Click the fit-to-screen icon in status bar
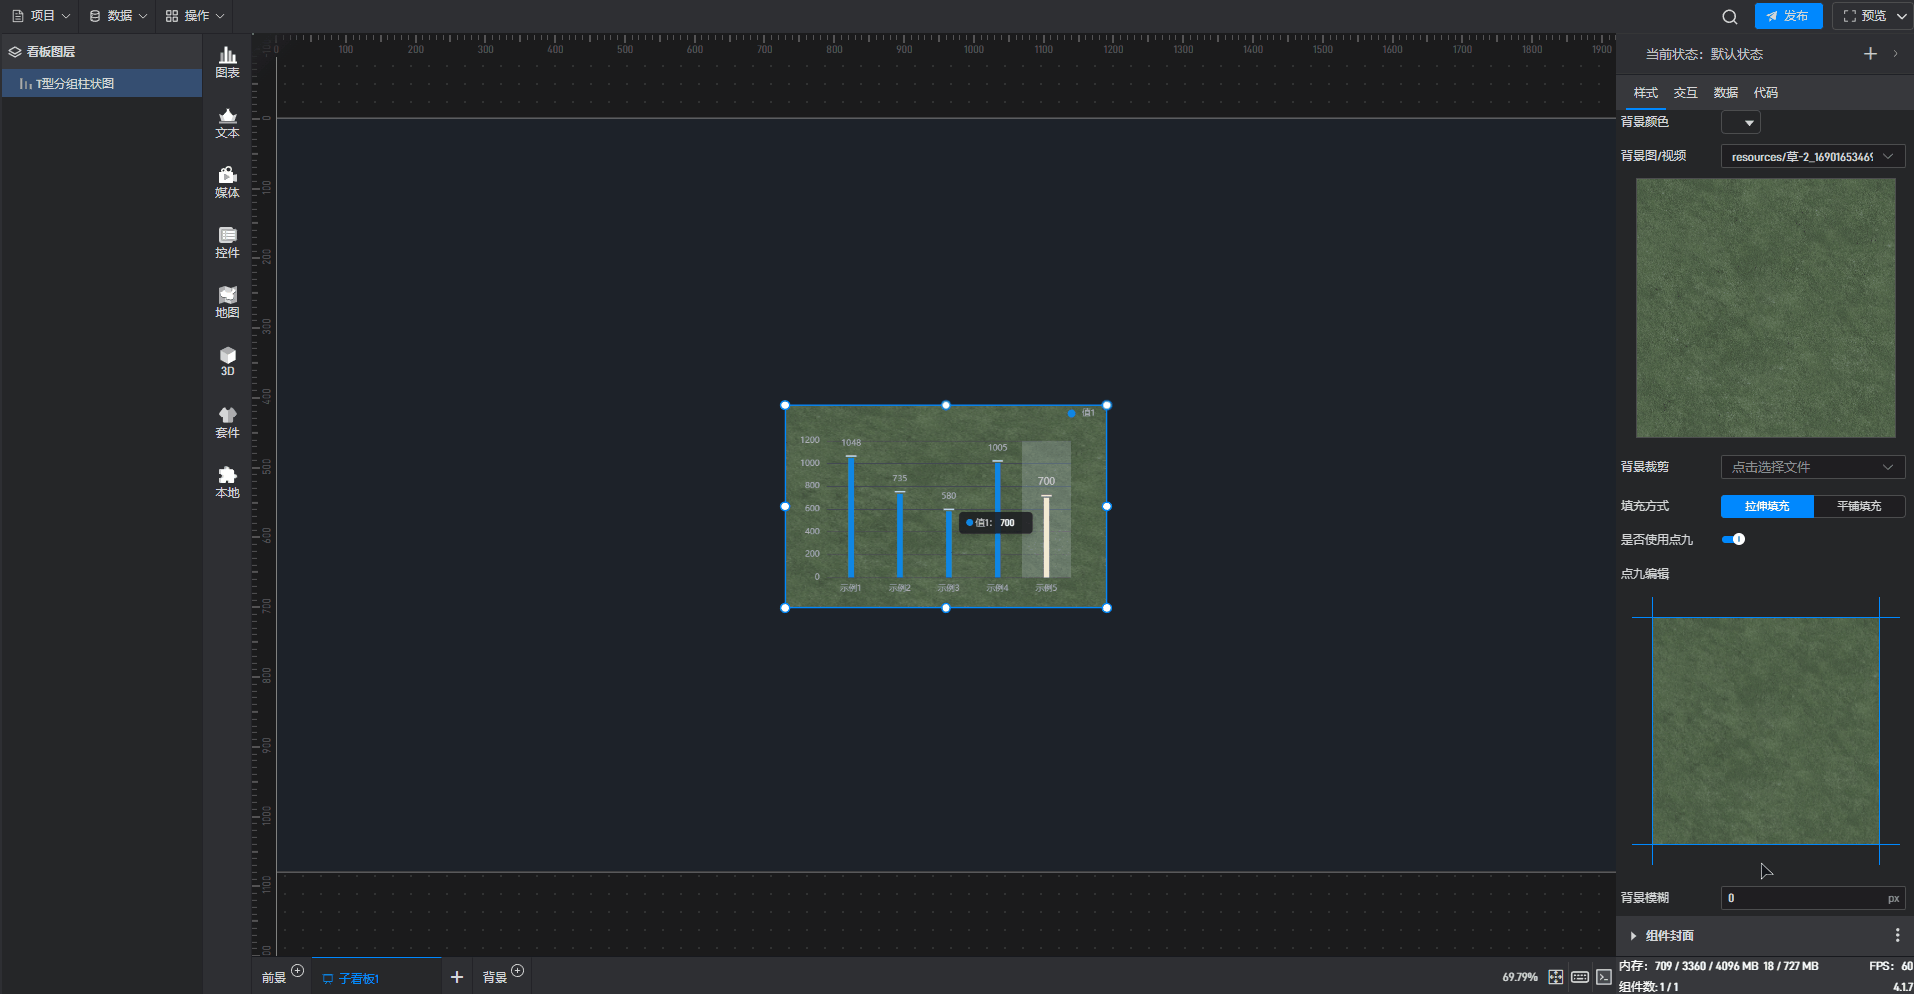 pyautogui.click(x=1555, y=977)
